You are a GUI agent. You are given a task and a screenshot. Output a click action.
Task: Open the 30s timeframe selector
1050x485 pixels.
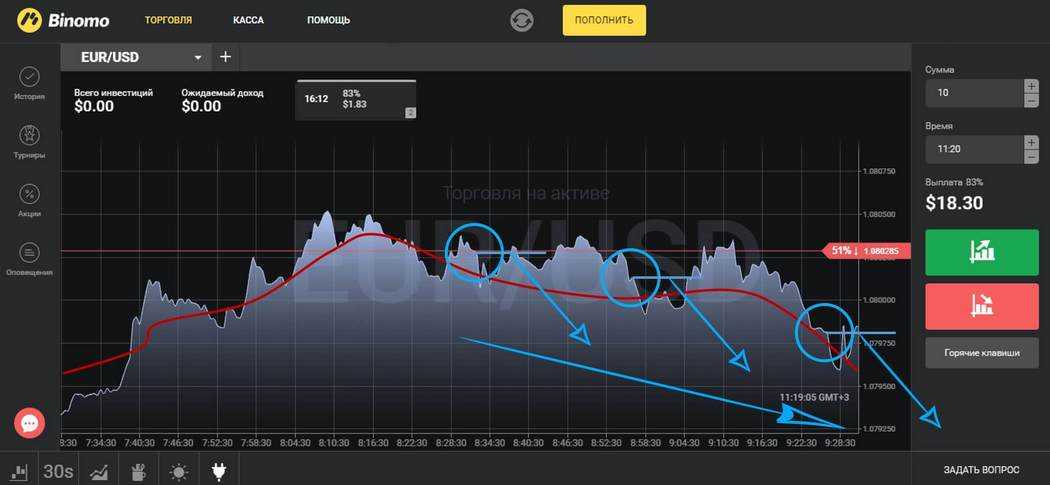tap(58, 471)
